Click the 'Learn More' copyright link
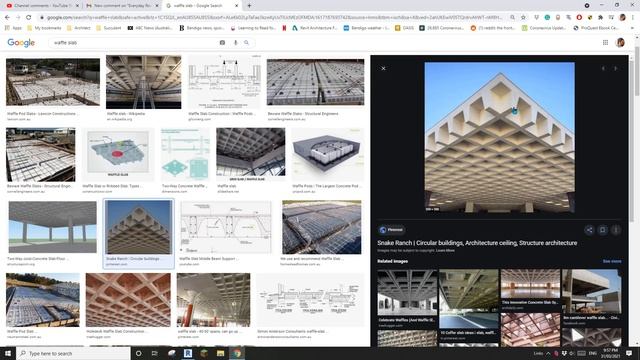This screenshot has height=360, width=640. click(445, 250)
